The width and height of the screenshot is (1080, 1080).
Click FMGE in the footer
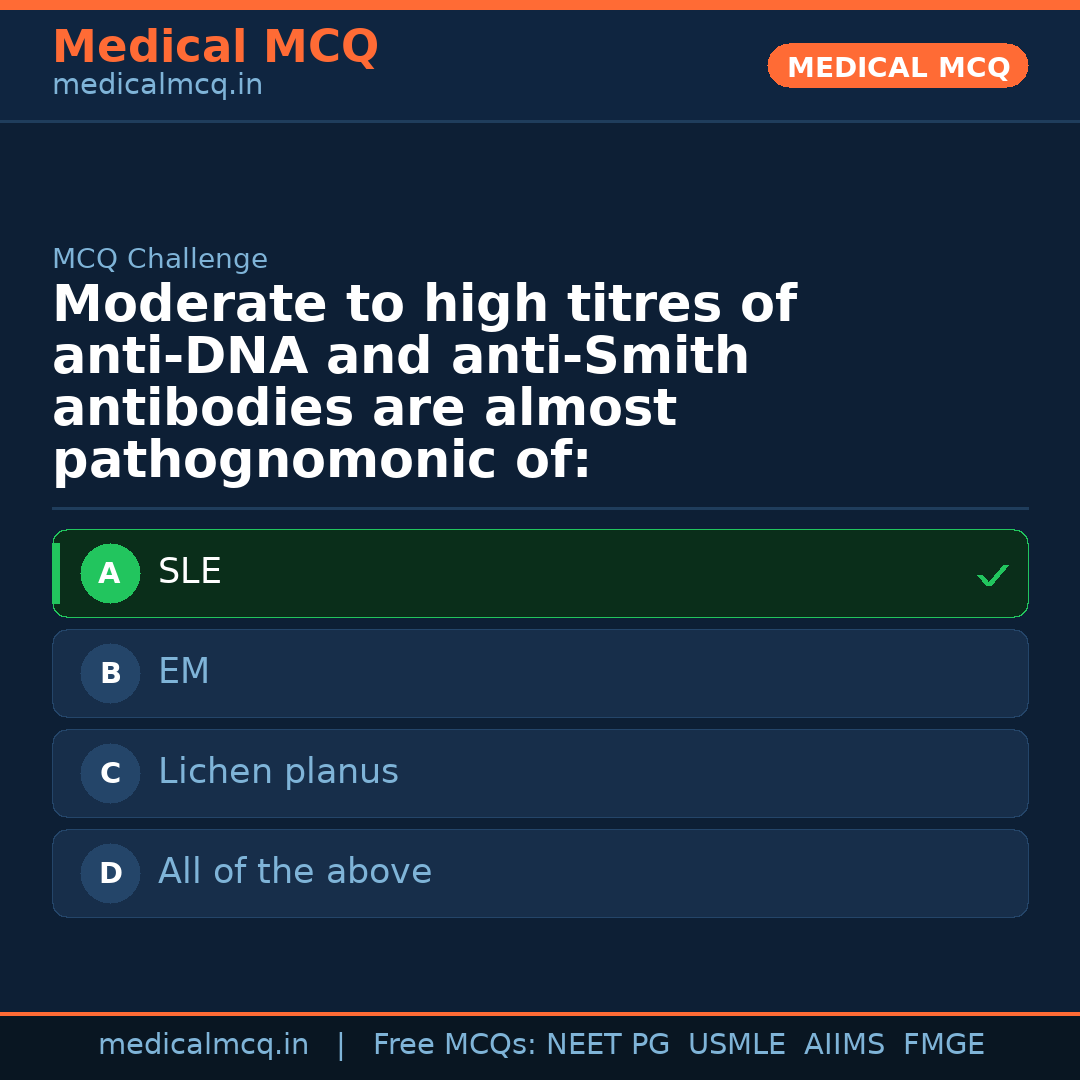pyautogui.click(x=944, y=1045)
